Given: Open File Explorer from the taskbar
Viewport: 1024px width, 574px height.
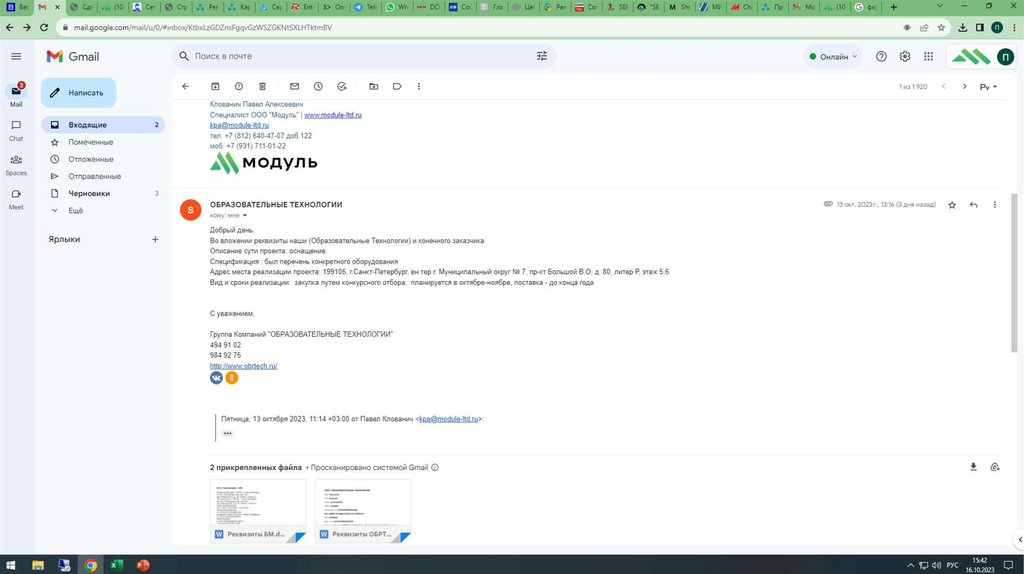Looking at the screenshot, I should click(38, 565).
